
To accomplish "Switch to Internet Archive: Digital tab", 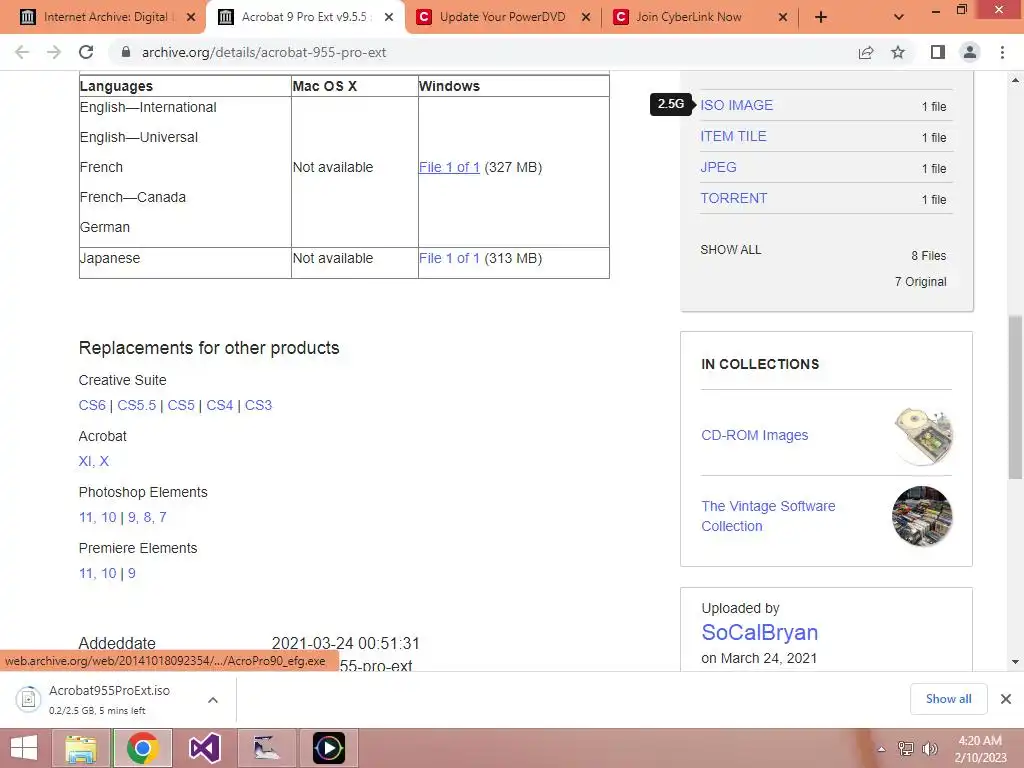I will click(x=104, y=17).
